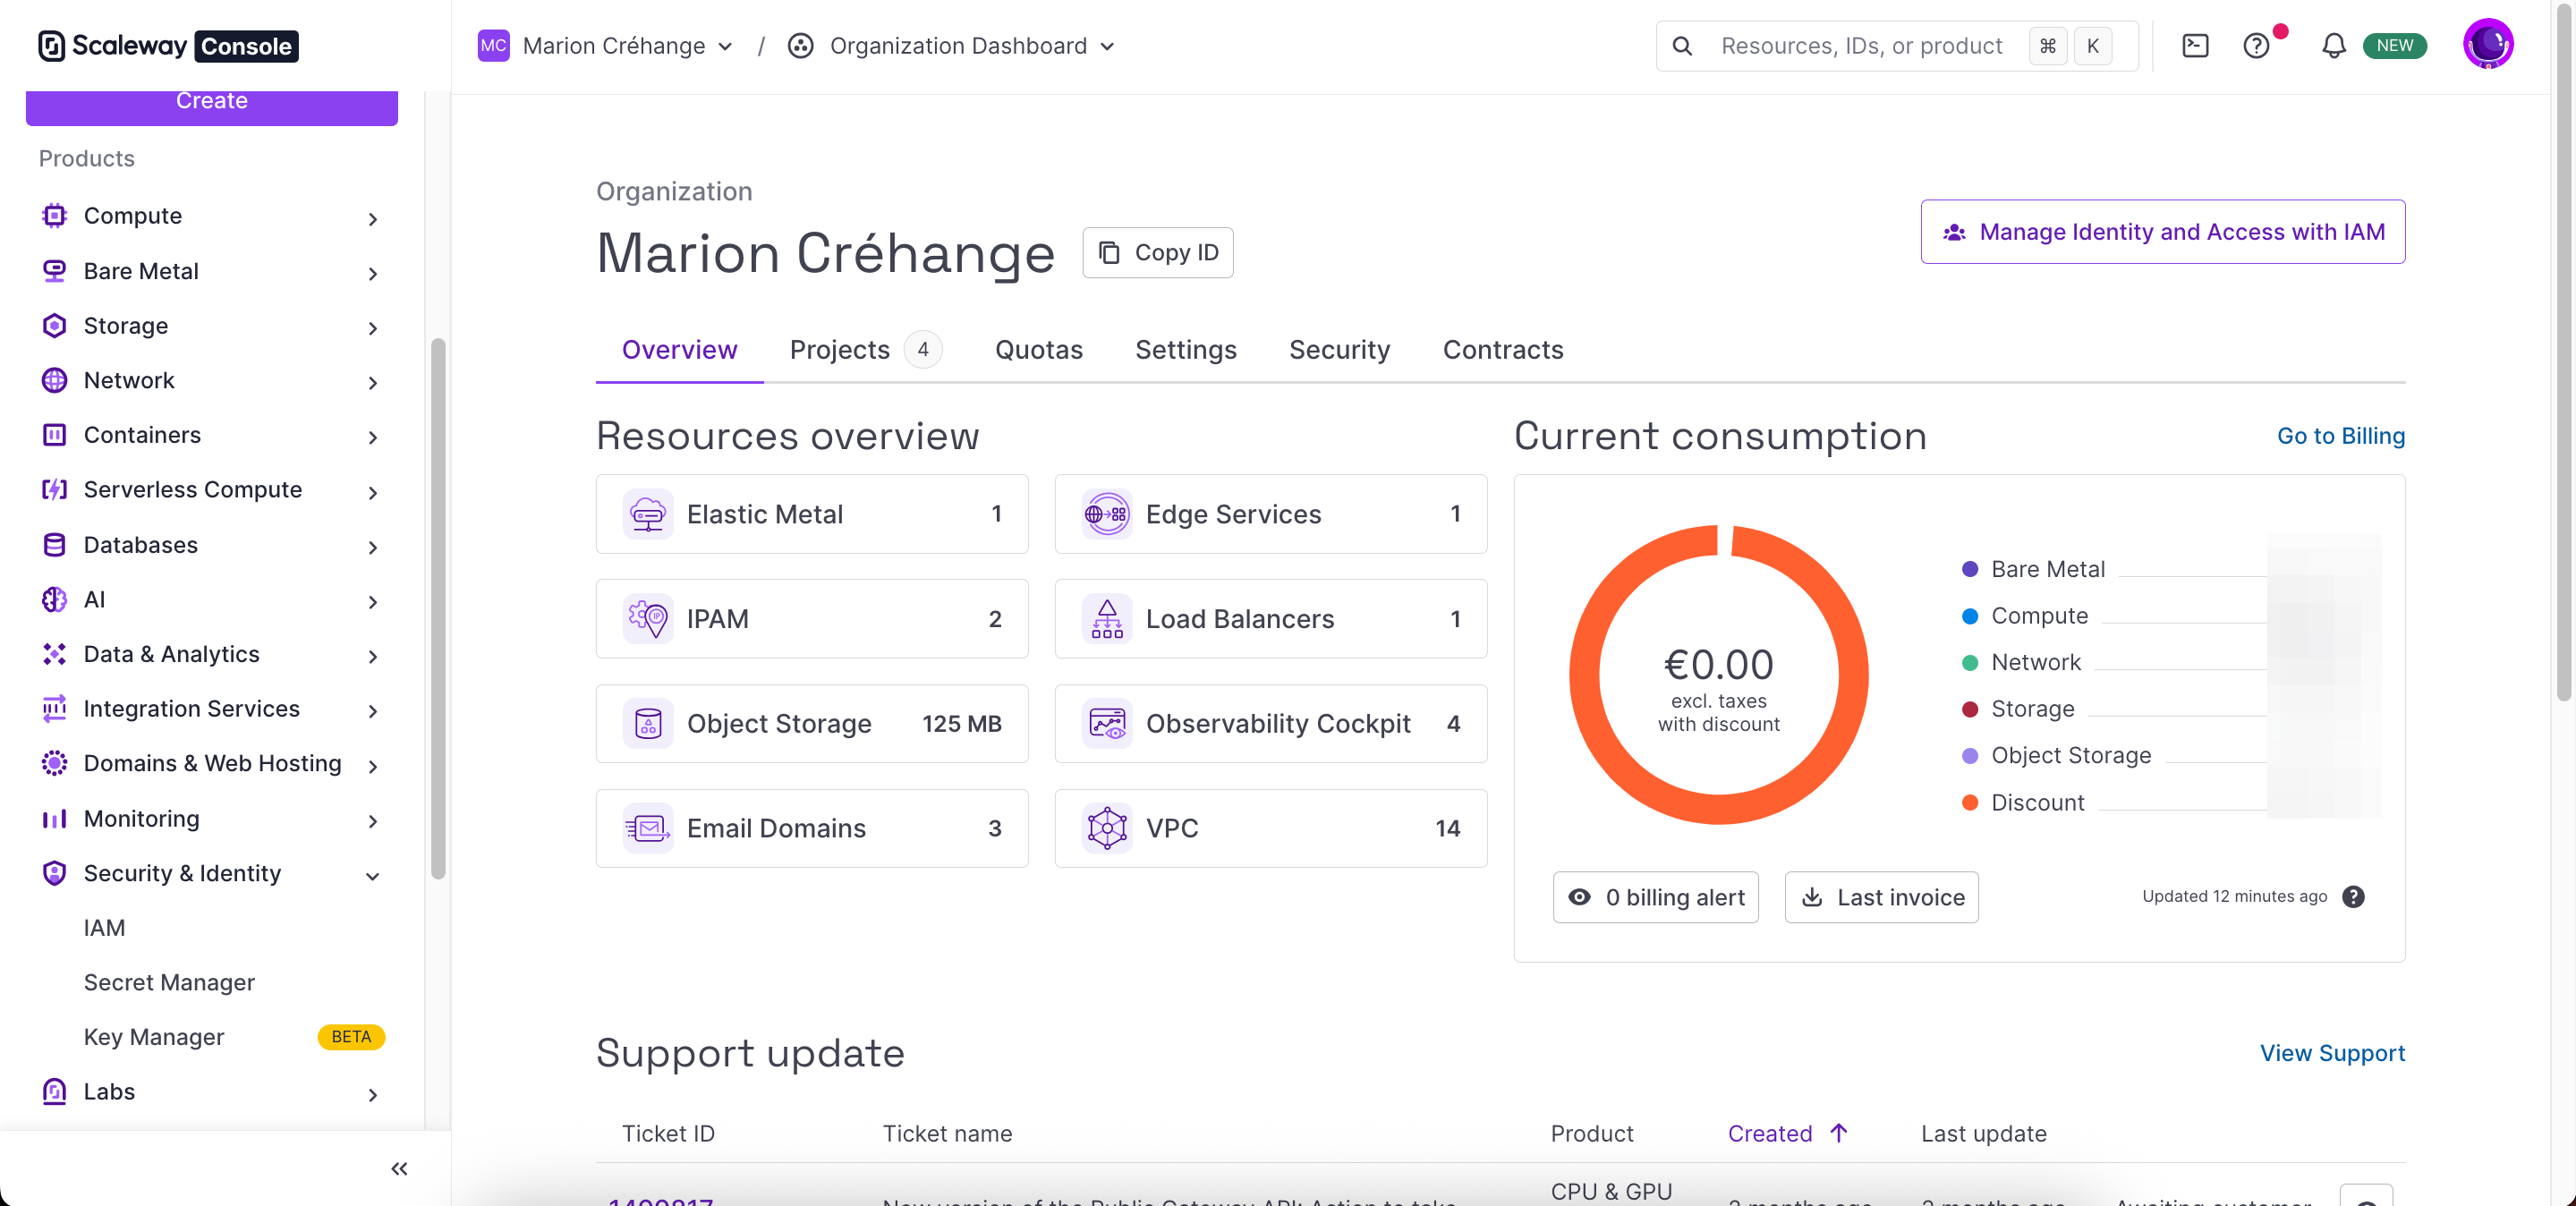Click the Compute chip icon in sidebar
Image resolution: width=2576 pixels, height=1206 pixels.
click(54, 216)
